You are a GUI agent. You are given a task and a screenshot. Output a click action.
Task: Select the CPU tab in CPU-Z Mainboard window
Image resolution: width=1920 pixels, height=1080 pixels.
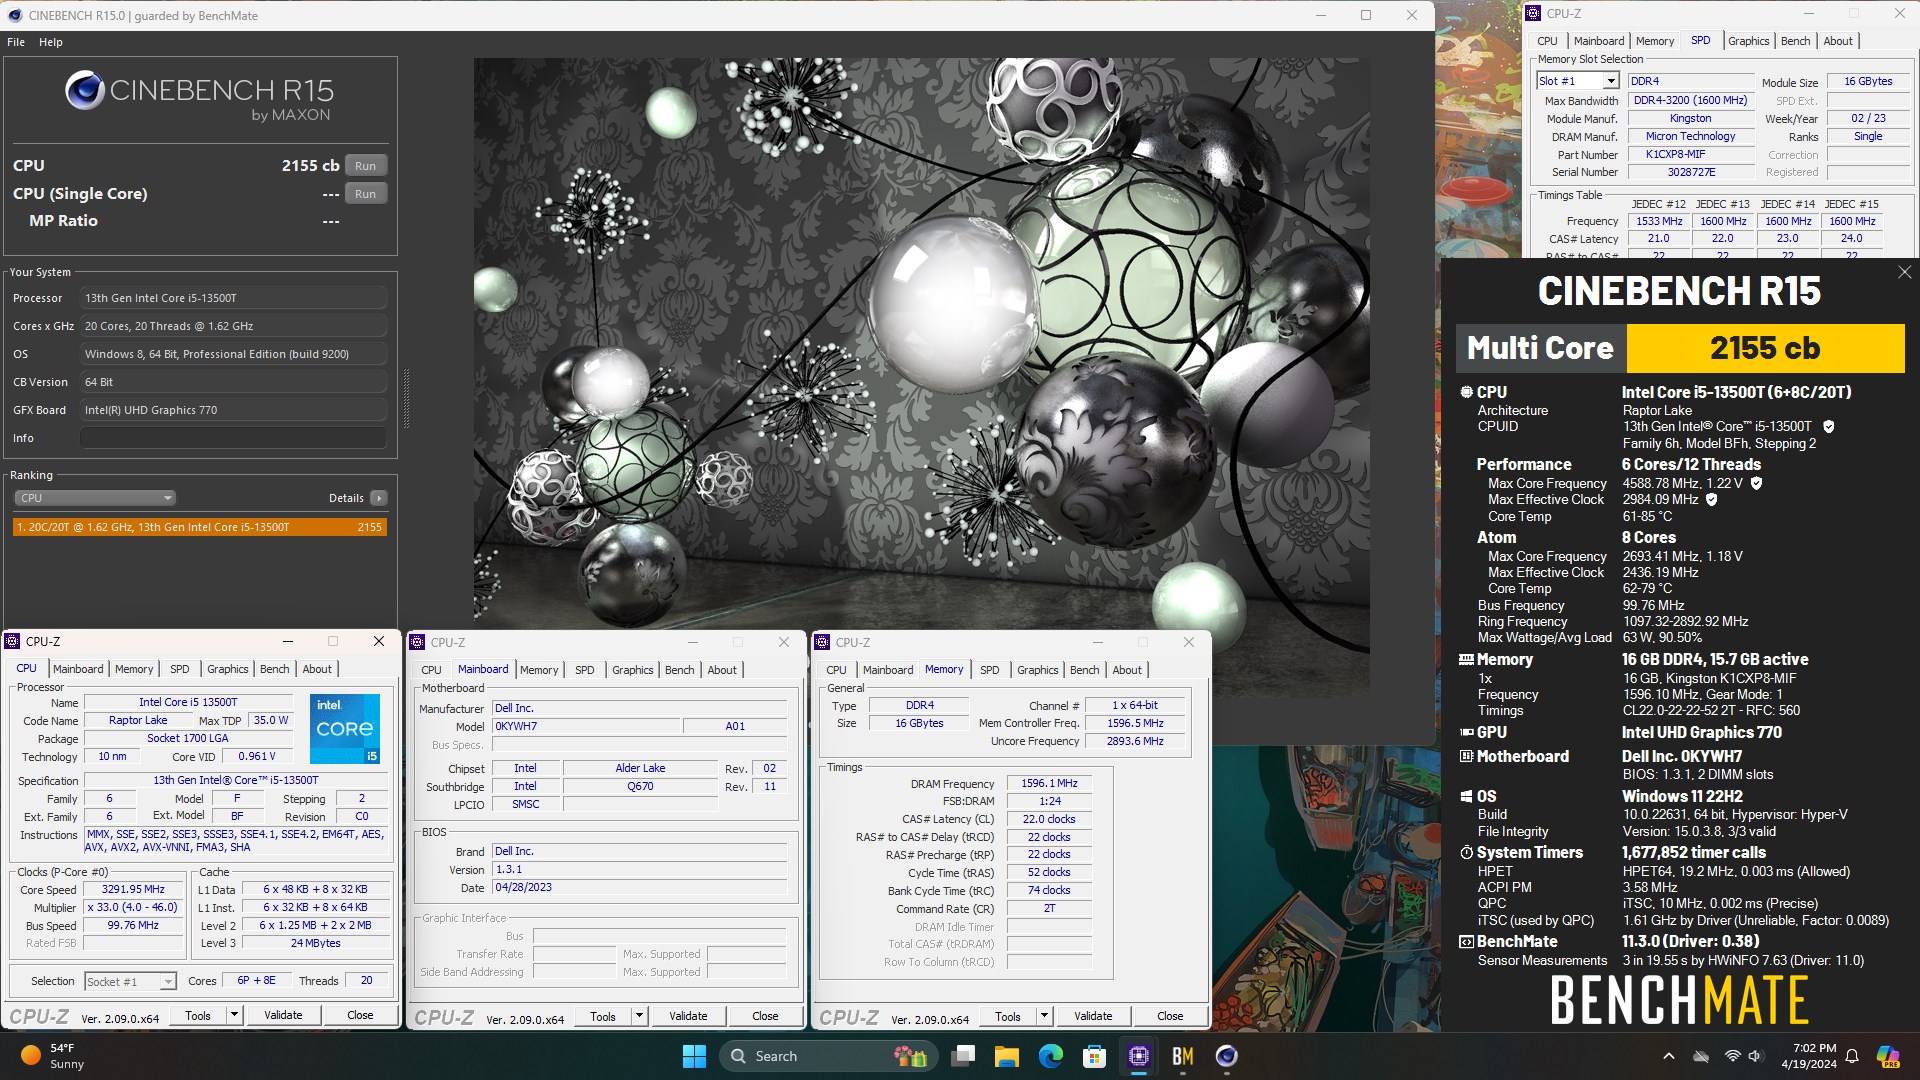431,670
